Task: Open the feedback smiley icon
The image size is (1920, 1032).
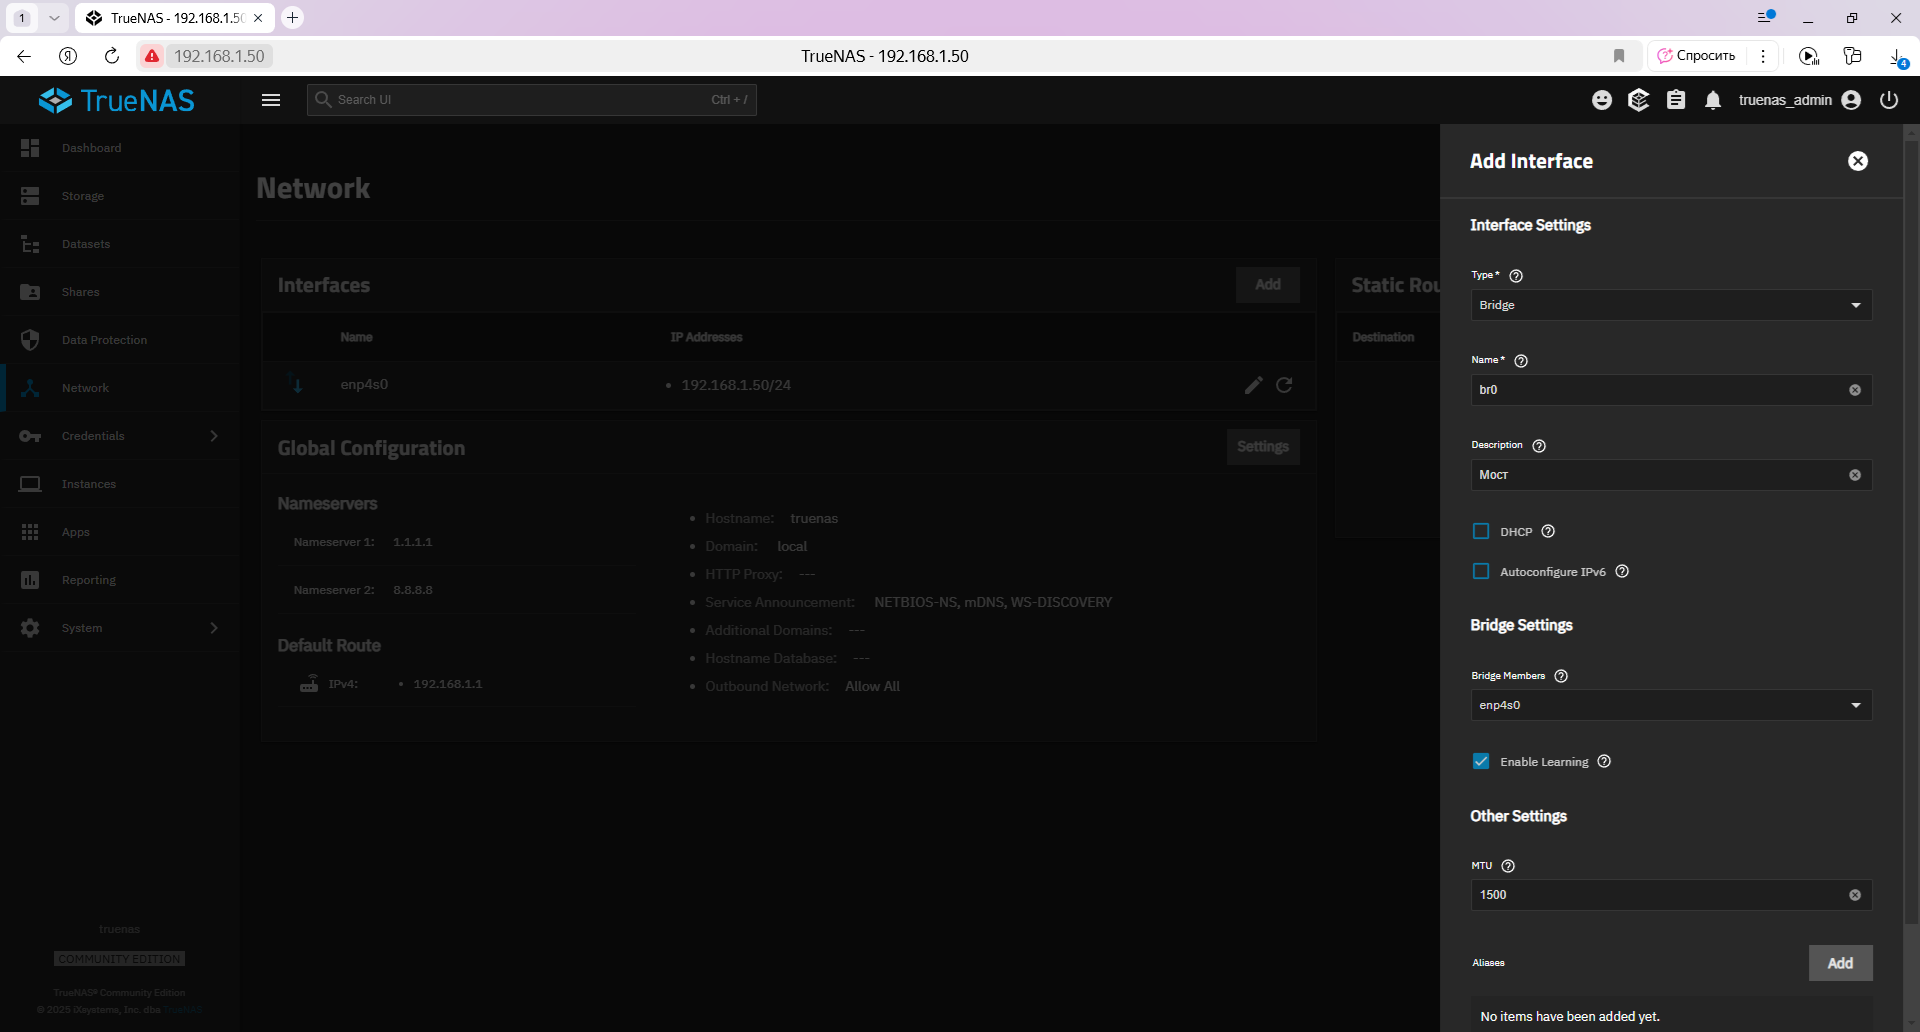Action: (1602, 100)
